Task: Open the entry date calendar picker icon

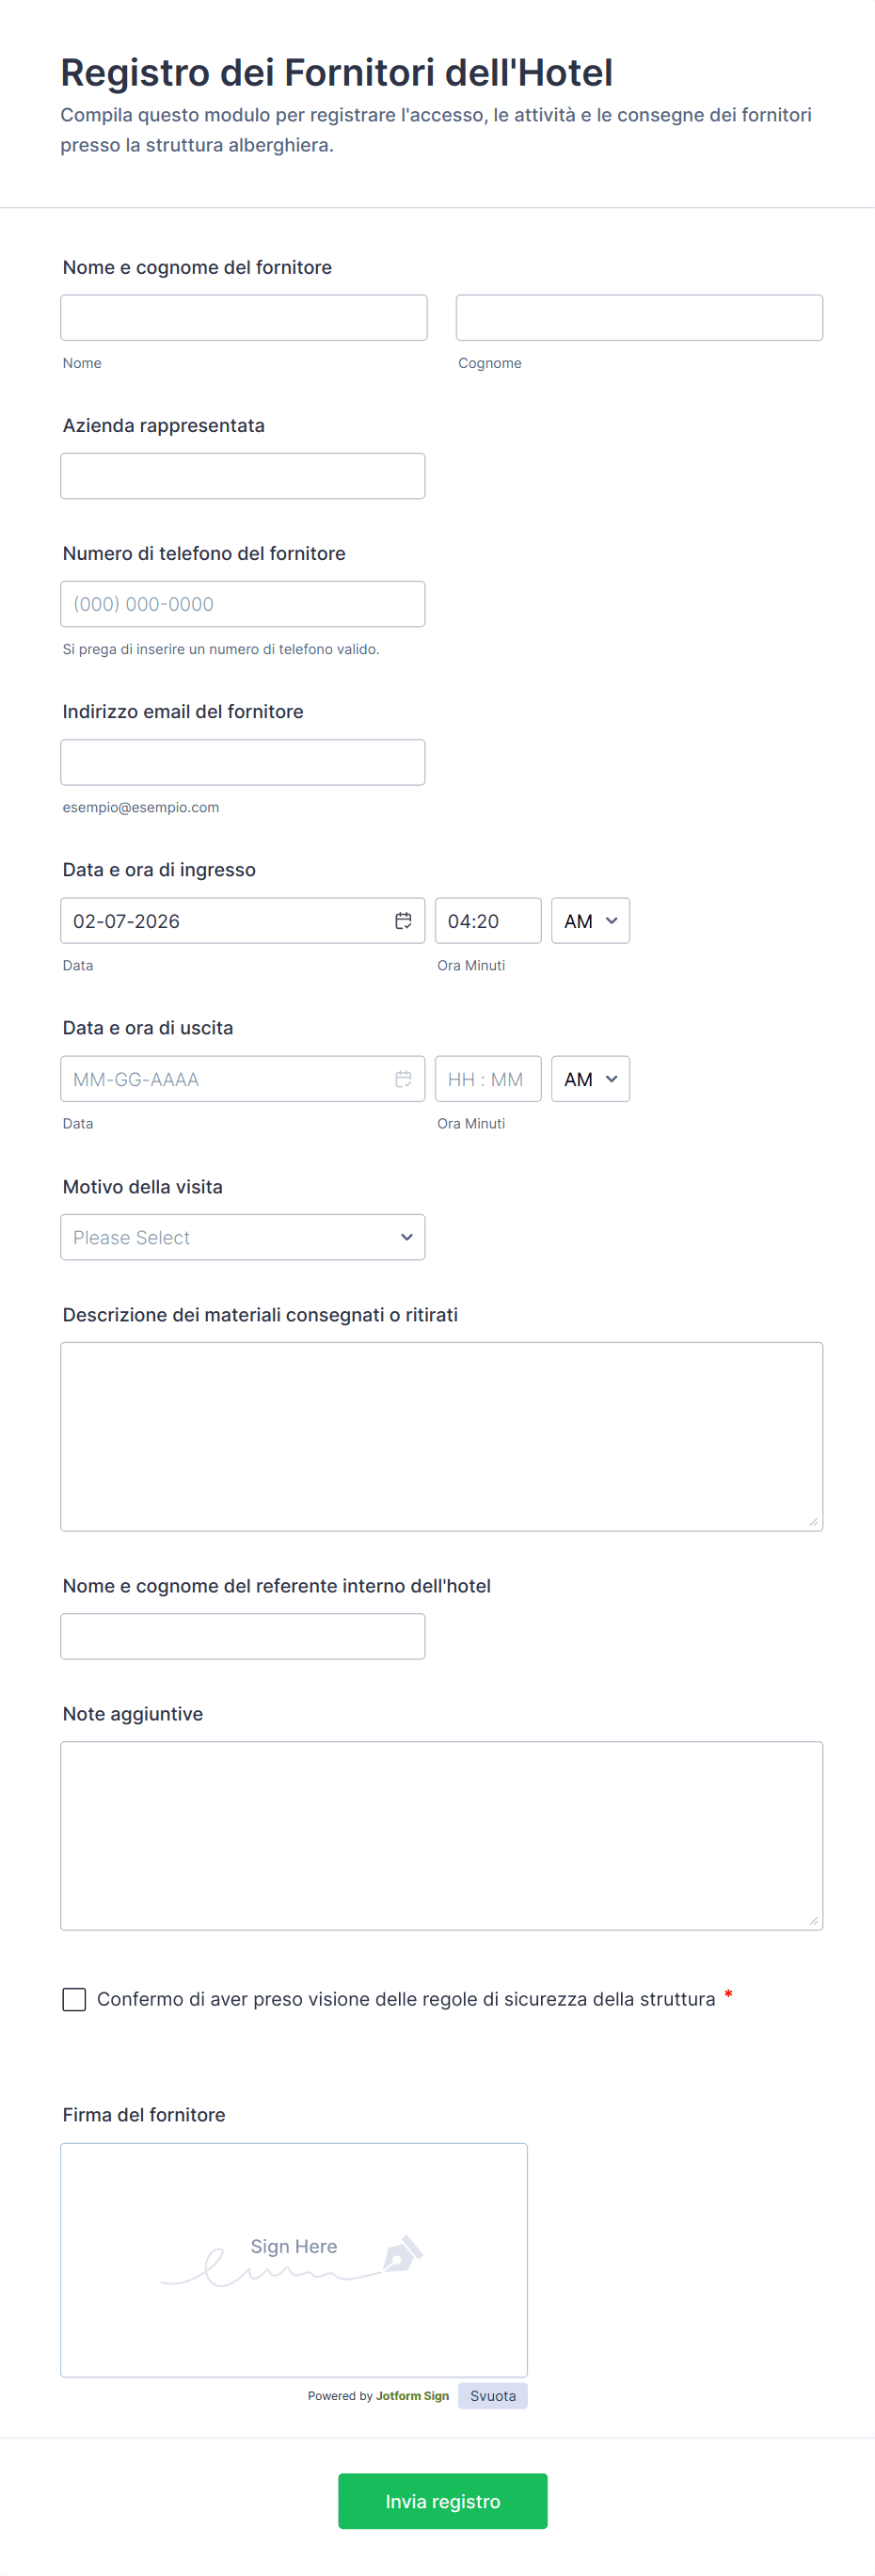Action: pos(403,921)
